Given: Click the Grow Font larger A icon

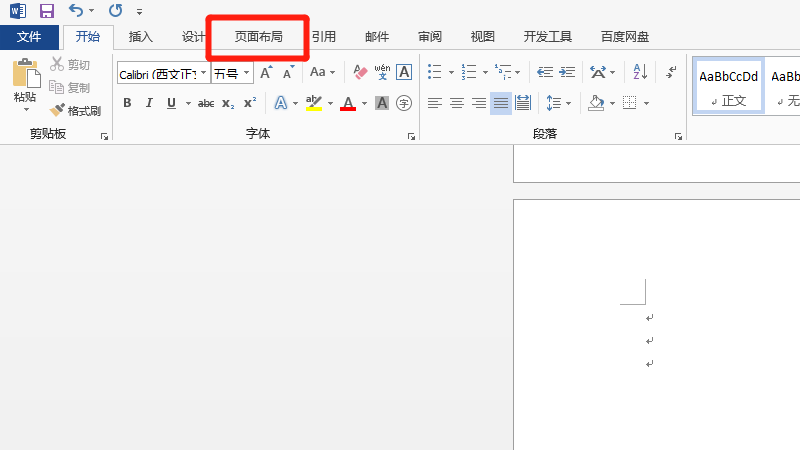Looking at the screenshot, I should [265, 72].
